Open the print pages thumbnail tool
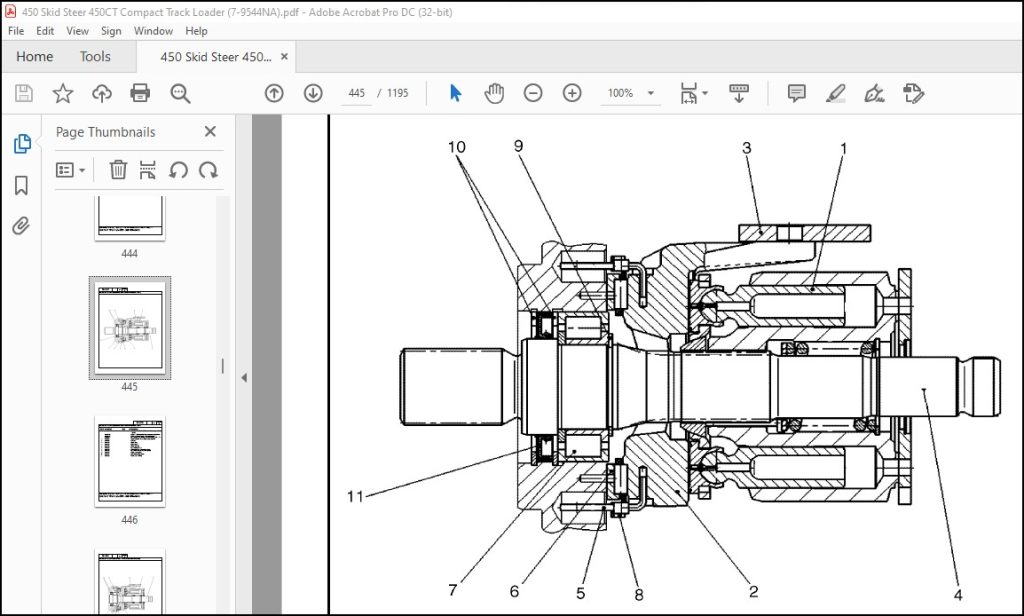This screenshot has width=1024, height=616. (148, 170)
